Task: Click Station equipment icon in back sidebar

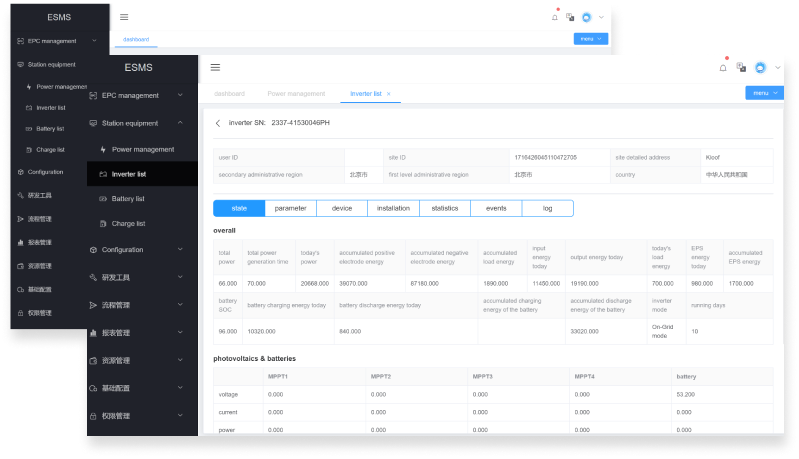Action: [20, 65]
